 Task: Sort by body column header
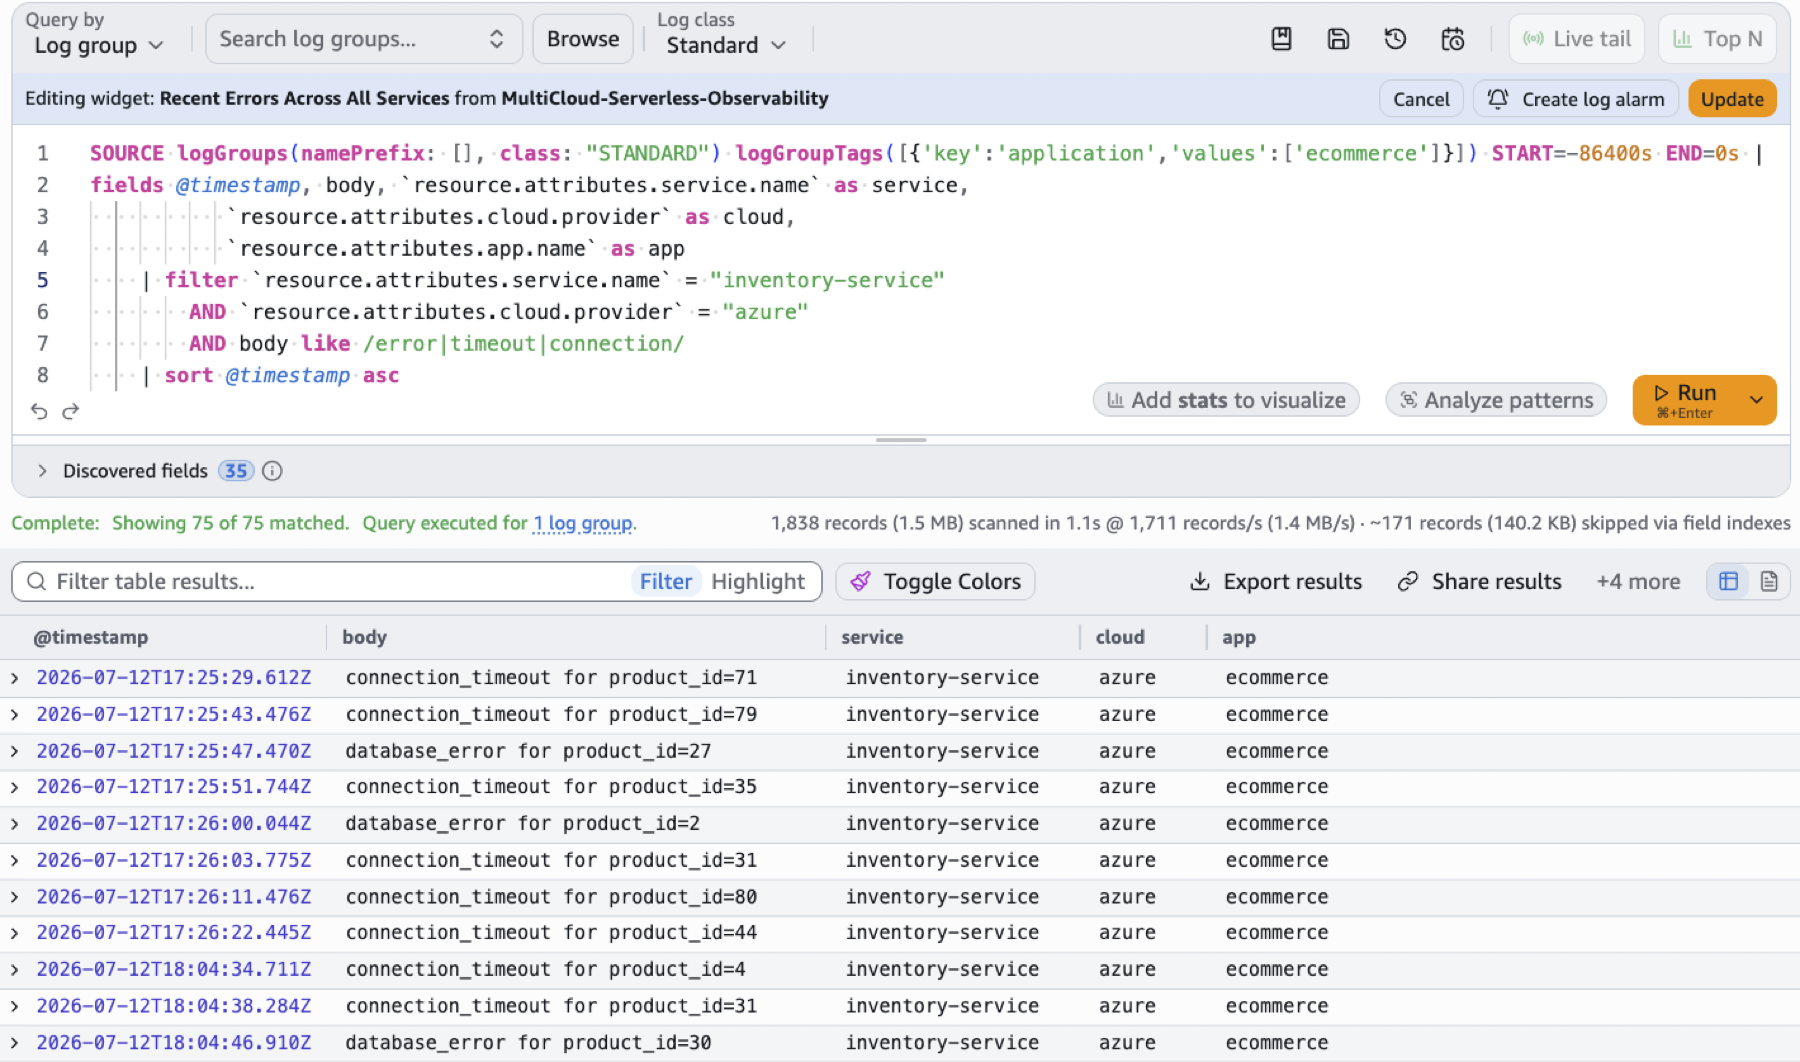(364, 637)
